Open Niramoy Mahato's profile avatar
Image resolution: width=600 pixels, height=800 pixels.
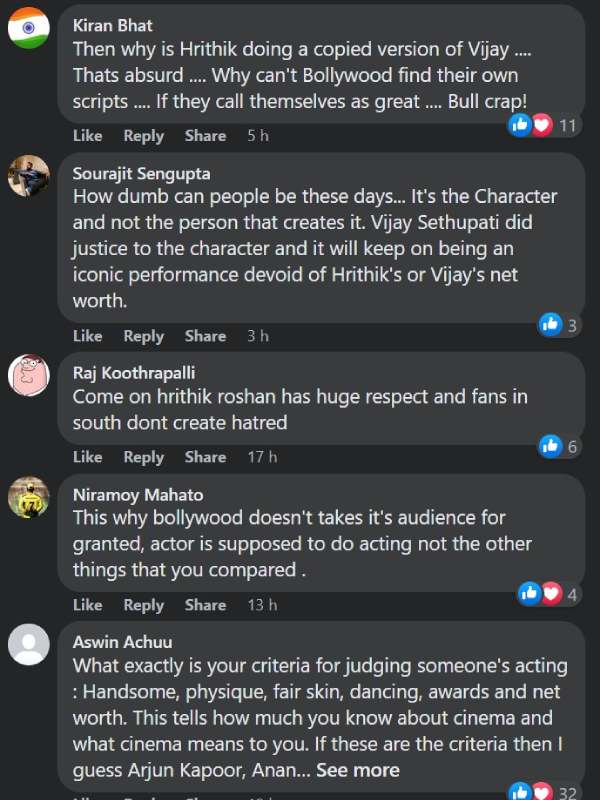coord(29,497)
